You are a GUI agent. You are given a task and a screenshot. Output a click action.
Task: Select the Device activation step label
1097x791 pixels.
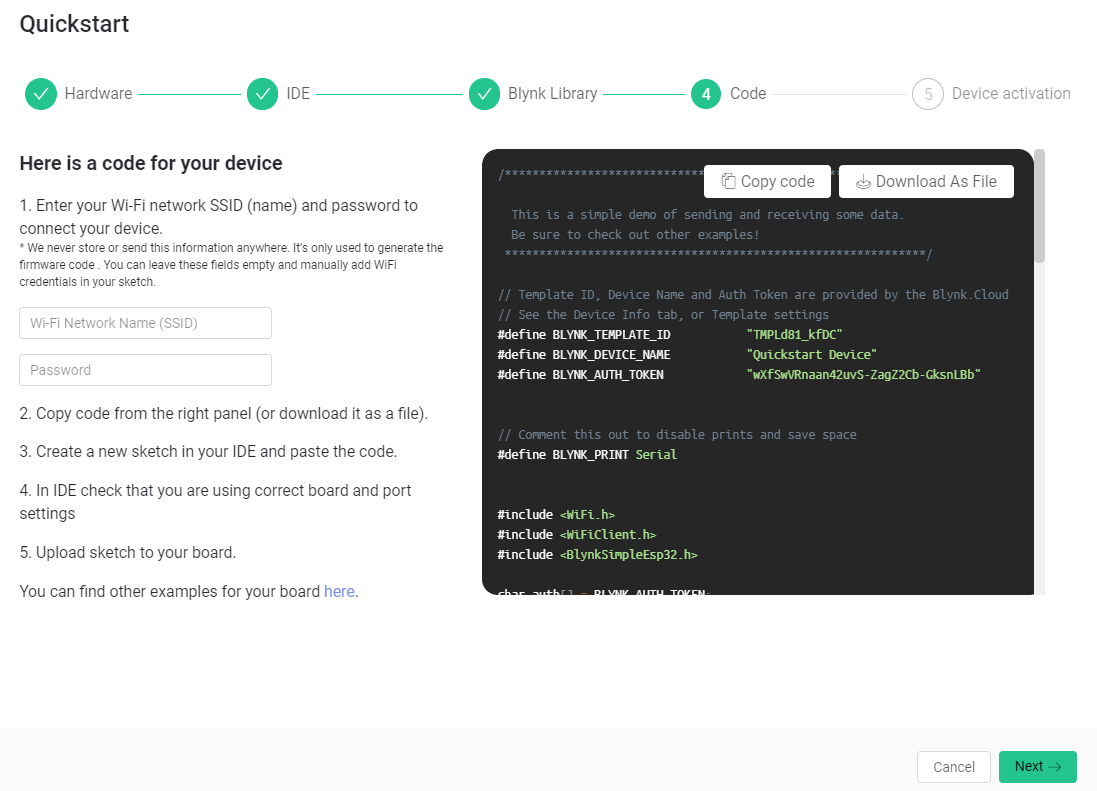pyautogui.click(x=1011, y=94)
